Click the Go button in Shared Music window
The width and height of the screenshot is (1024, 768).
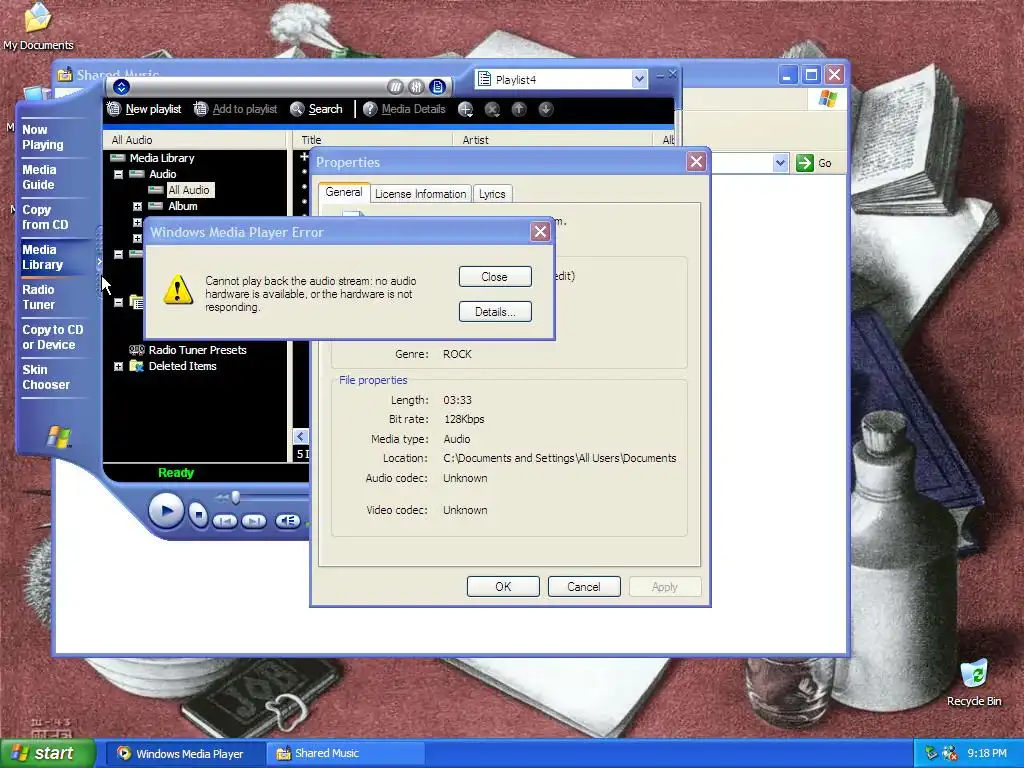814,163
